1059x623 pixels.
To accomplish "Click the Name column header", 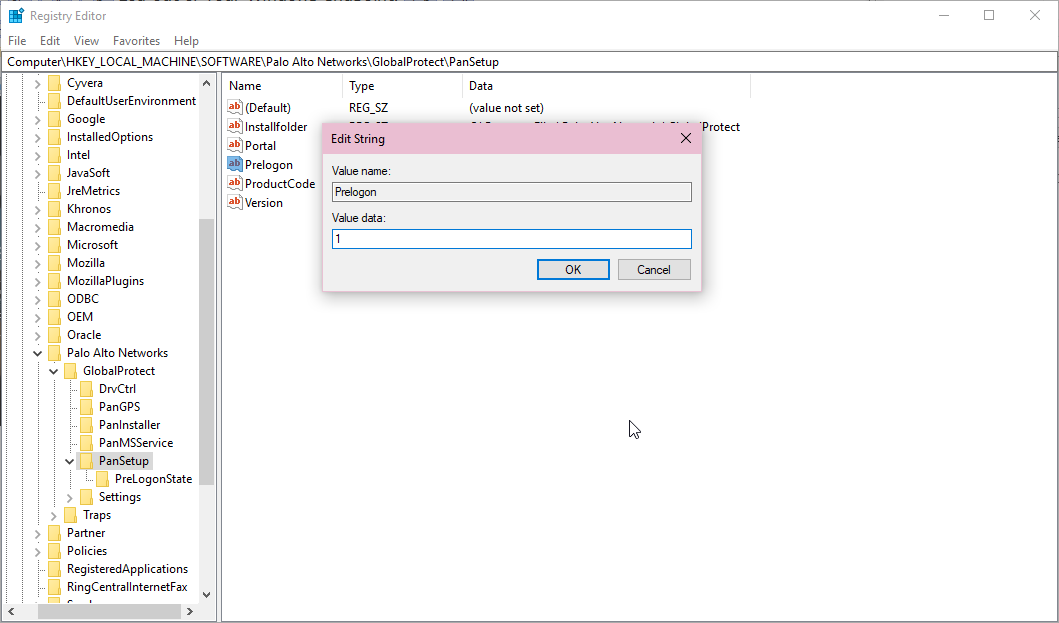I will [283, 86].
